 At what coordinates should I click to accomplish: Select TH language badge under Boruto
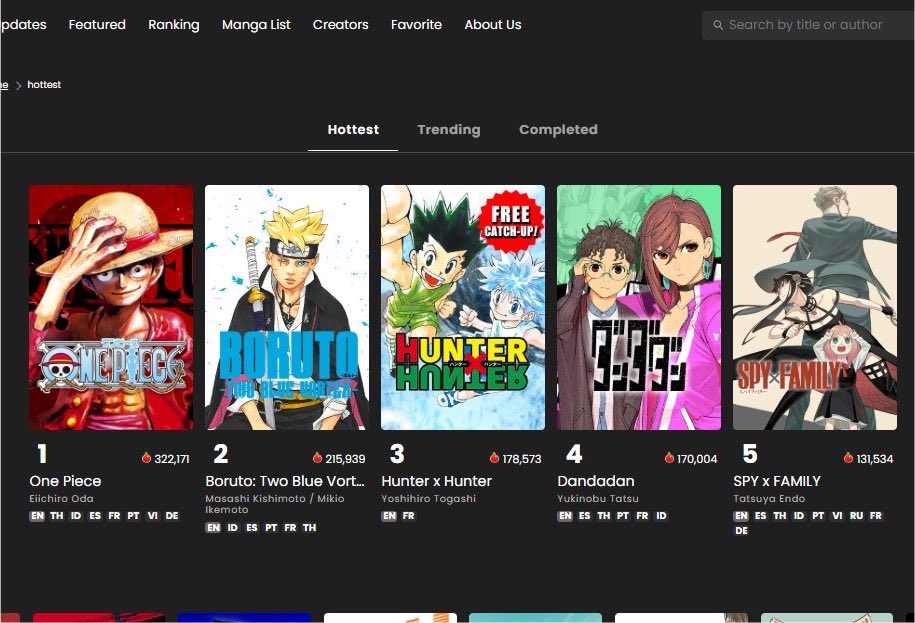pyautogui.click(x=310, y=527)
